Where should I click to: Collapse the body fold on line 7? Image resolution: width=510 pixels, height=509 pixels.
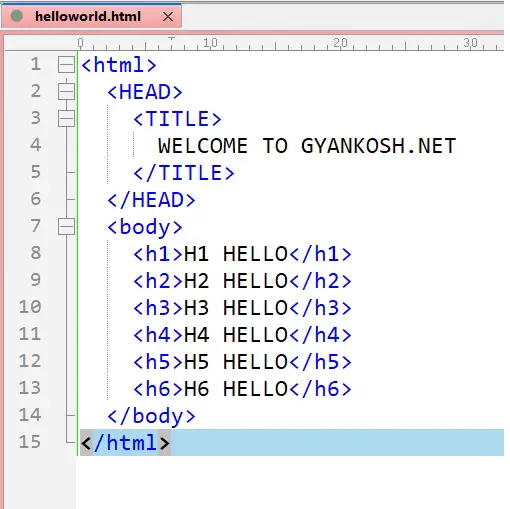[x=66, y=227]
